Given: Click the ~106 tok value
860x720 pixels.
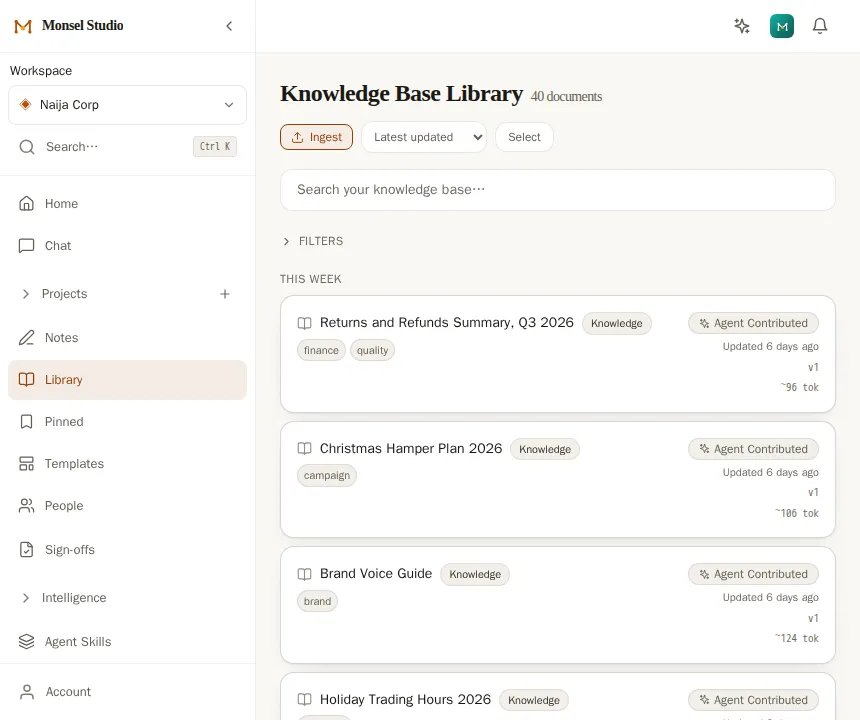Looking at the screenshot, I should 797,513.
